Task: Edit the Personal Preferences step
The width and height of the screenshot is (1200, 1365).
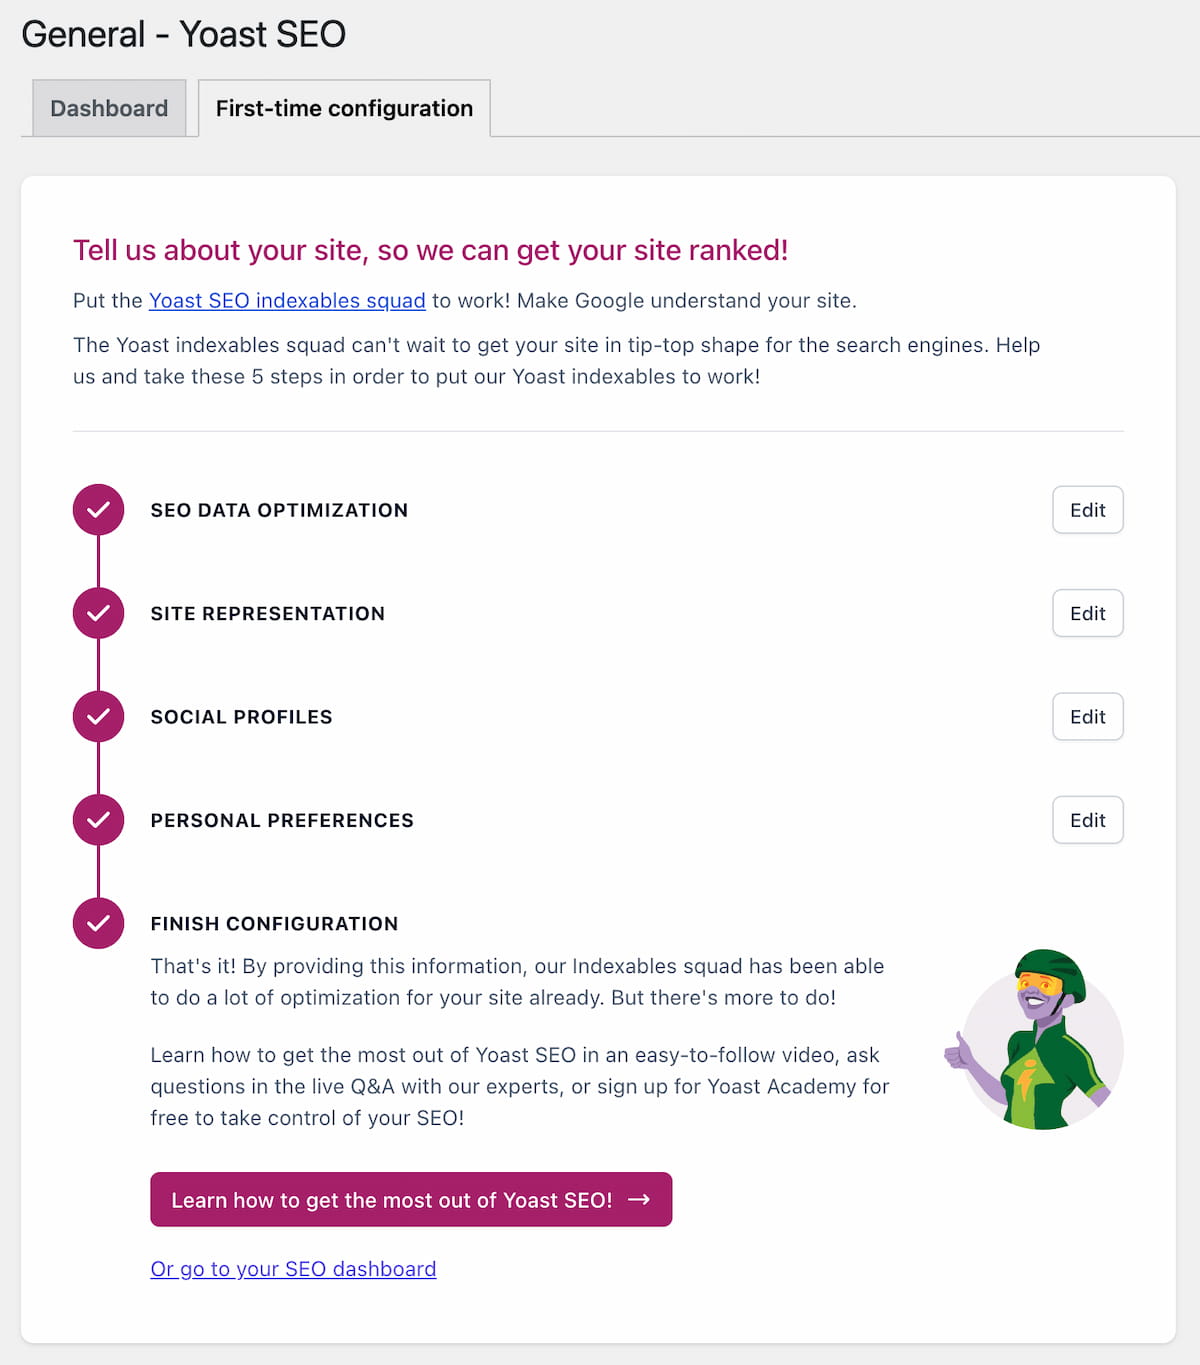Action: 1087,820
